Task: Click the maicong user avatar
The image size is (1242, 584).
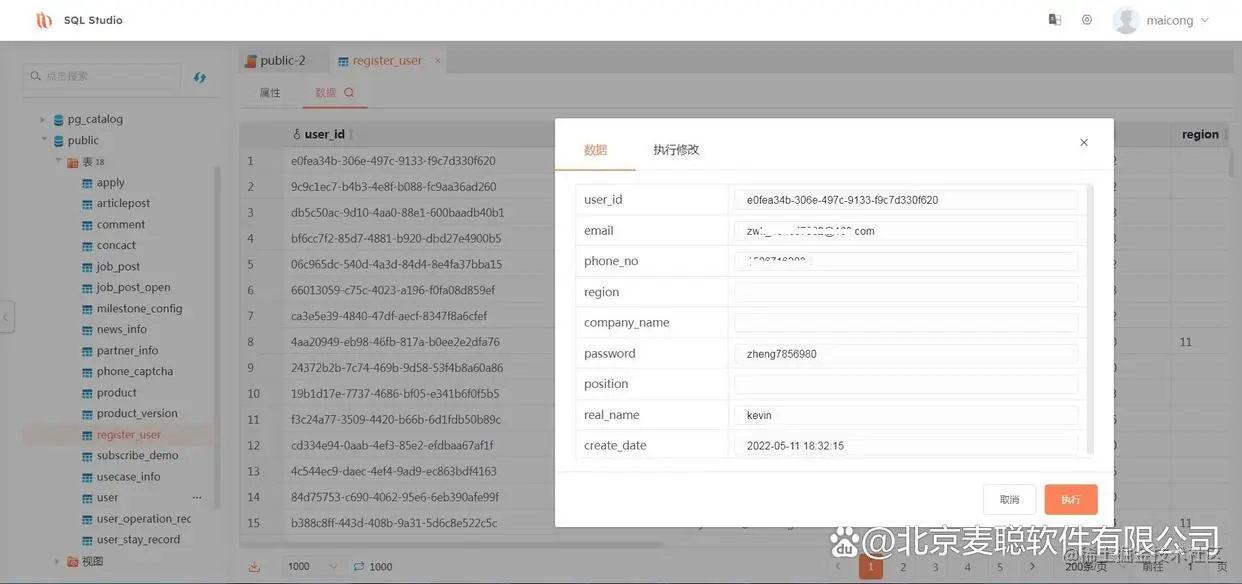Action: coord(1126,20)
